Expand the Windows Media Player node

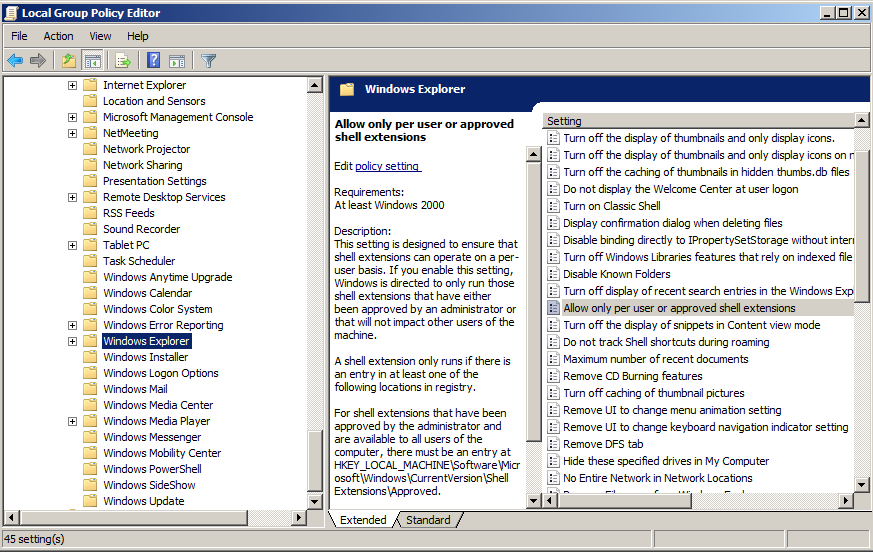click(72, 422)
